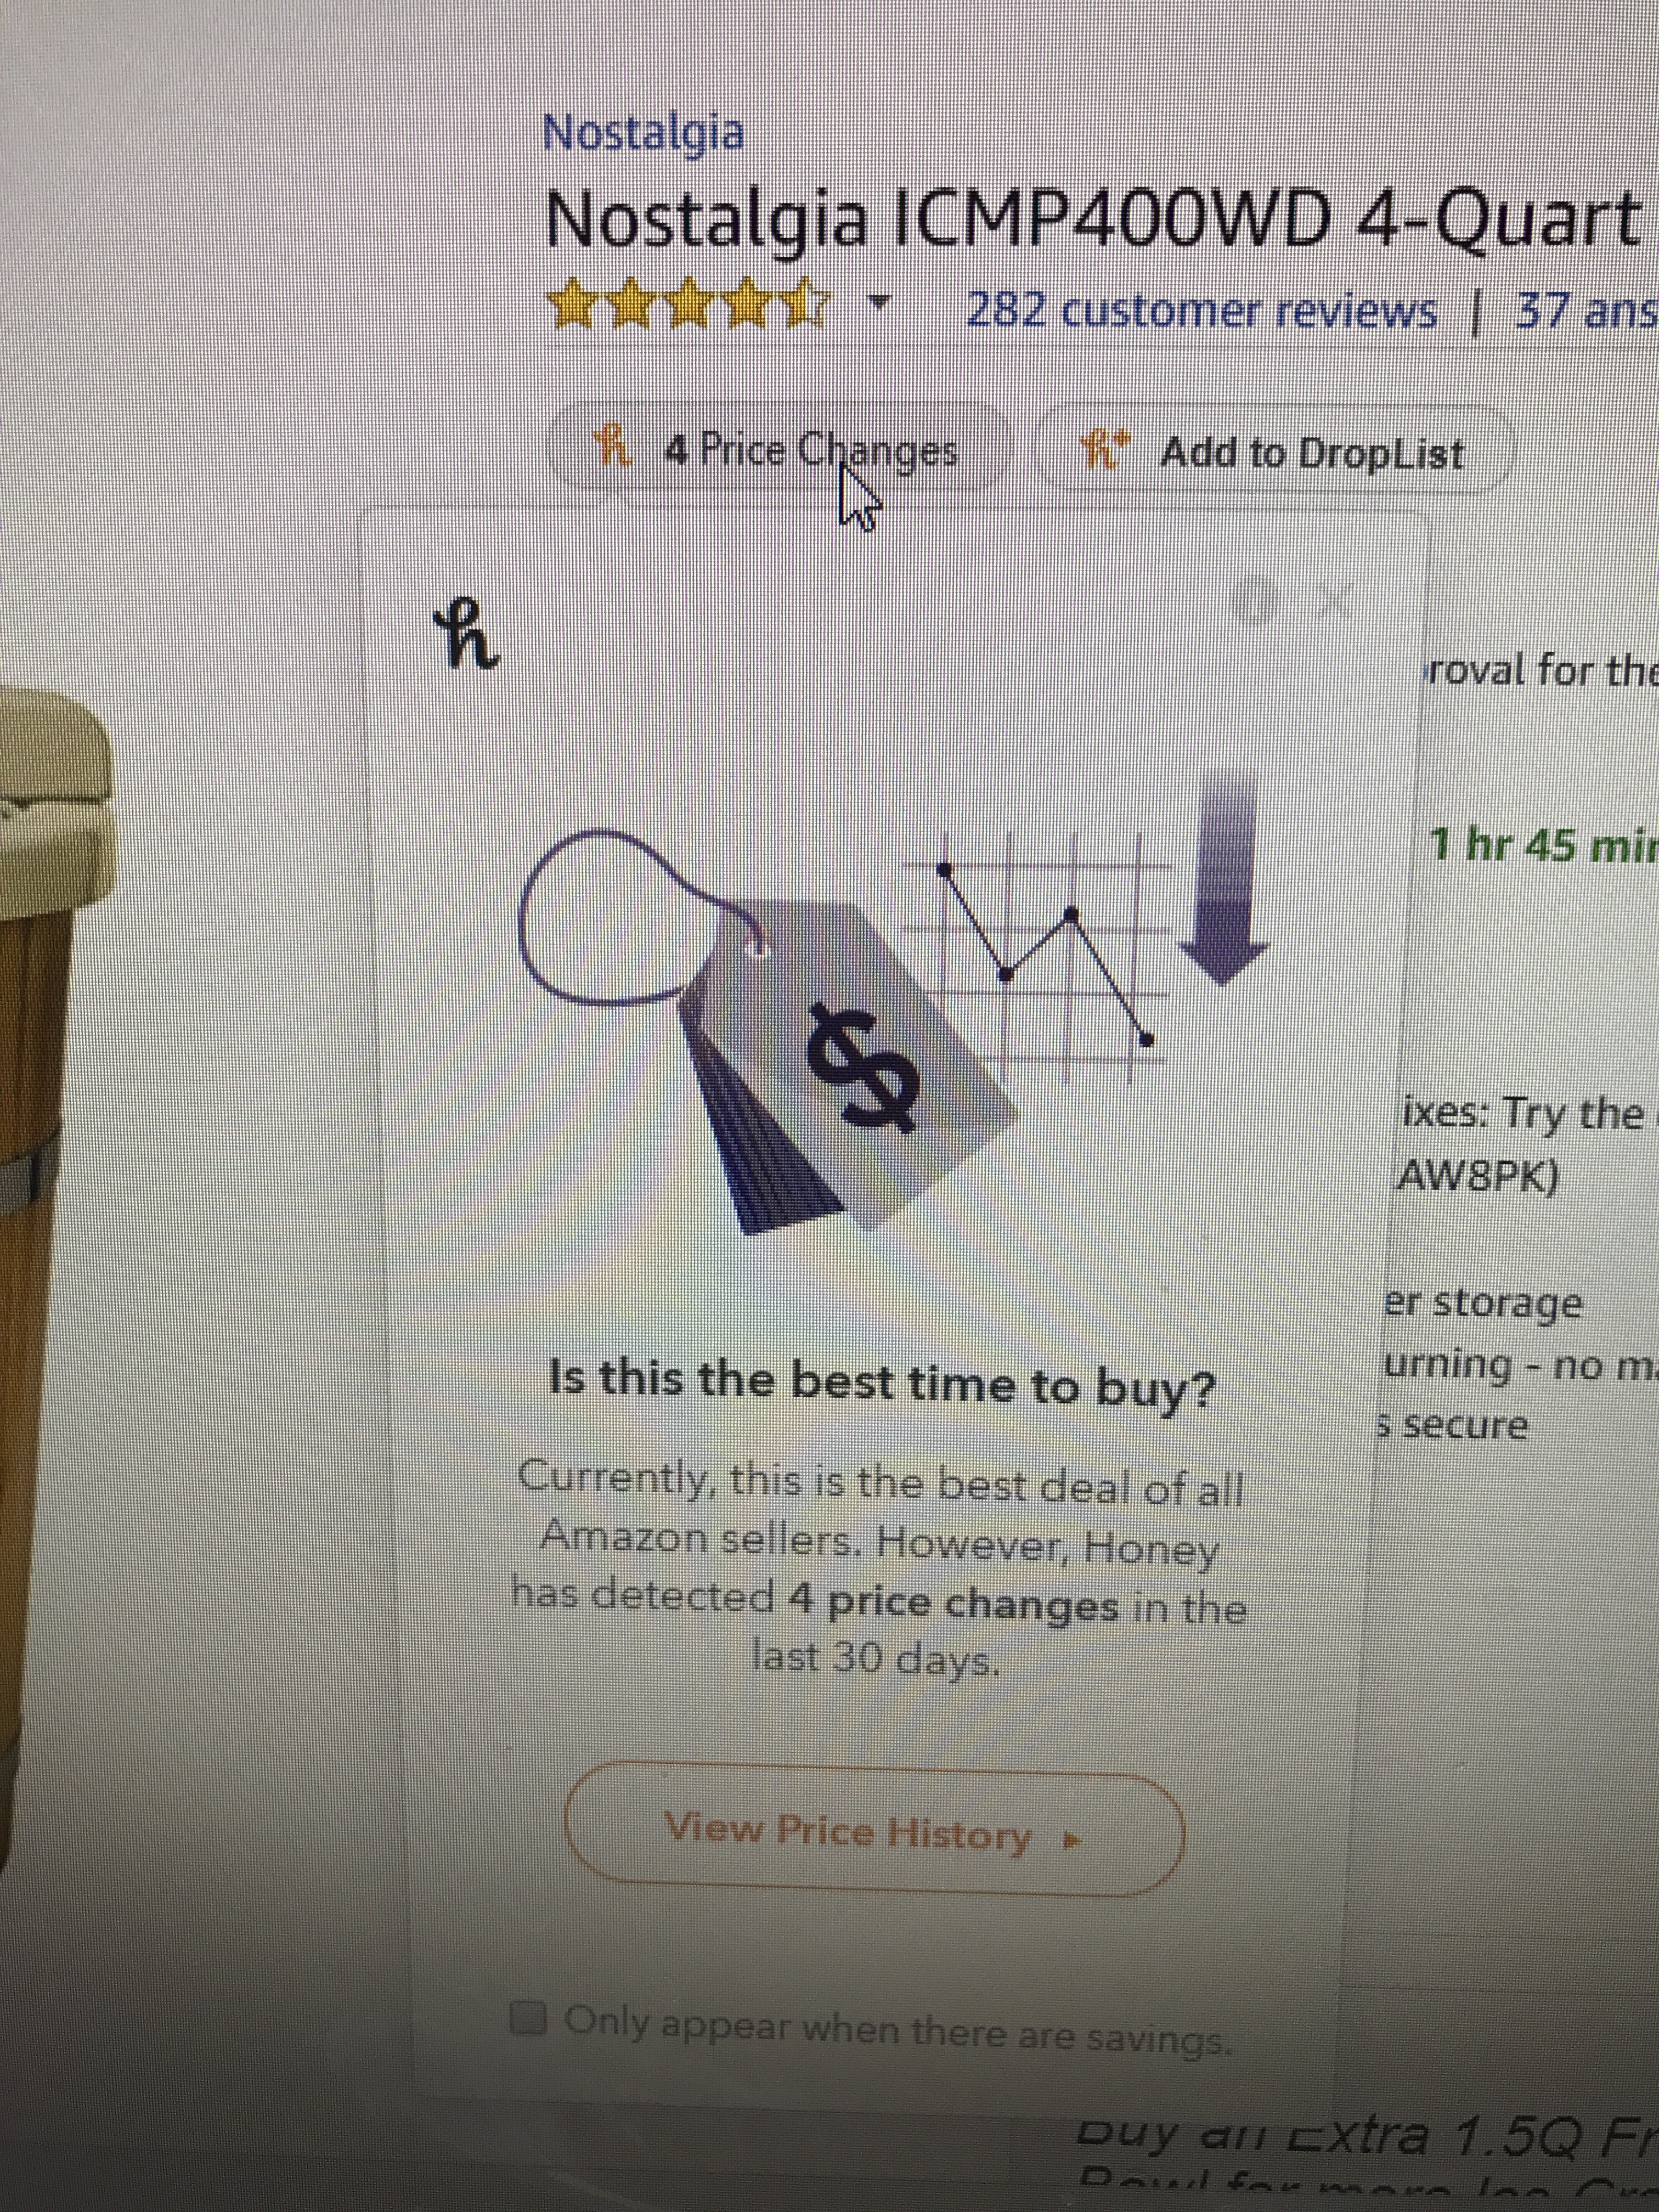Close the Honey price popup with X
Viewport: 1659px width, 2212px height.
[1334, 600]
